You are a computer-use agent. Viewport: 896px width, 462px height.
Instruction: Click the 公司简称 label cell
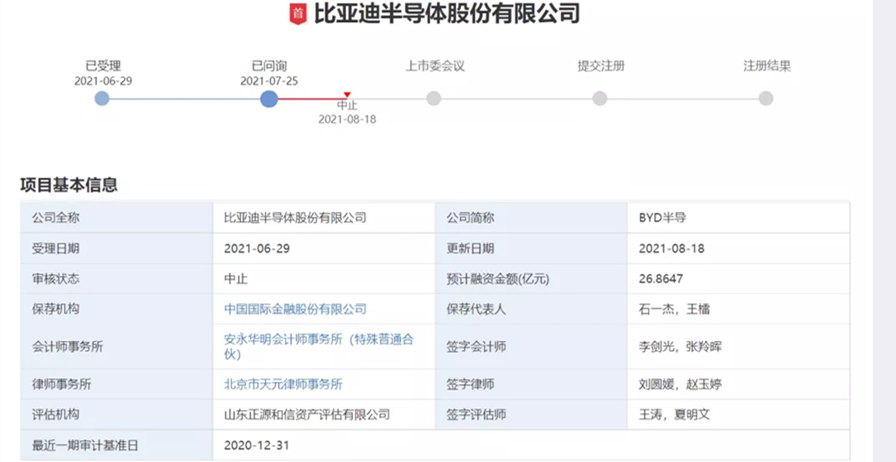pos(531,218)
